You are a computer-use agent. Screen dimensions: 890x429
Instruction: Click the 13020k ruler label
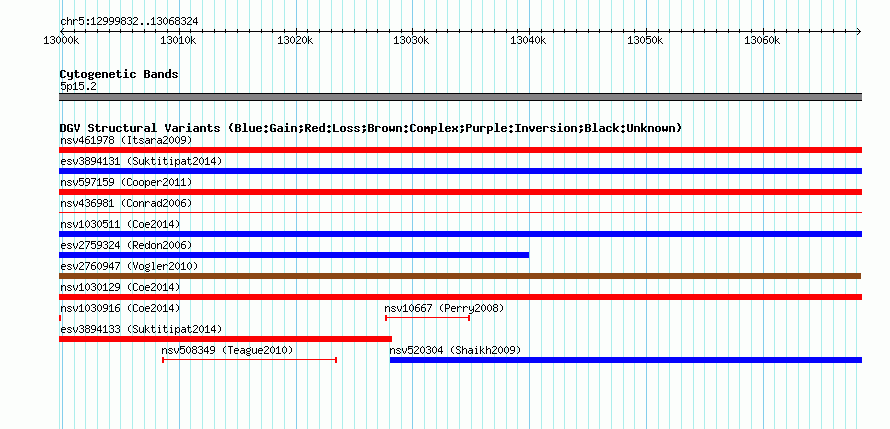point(295,40)
